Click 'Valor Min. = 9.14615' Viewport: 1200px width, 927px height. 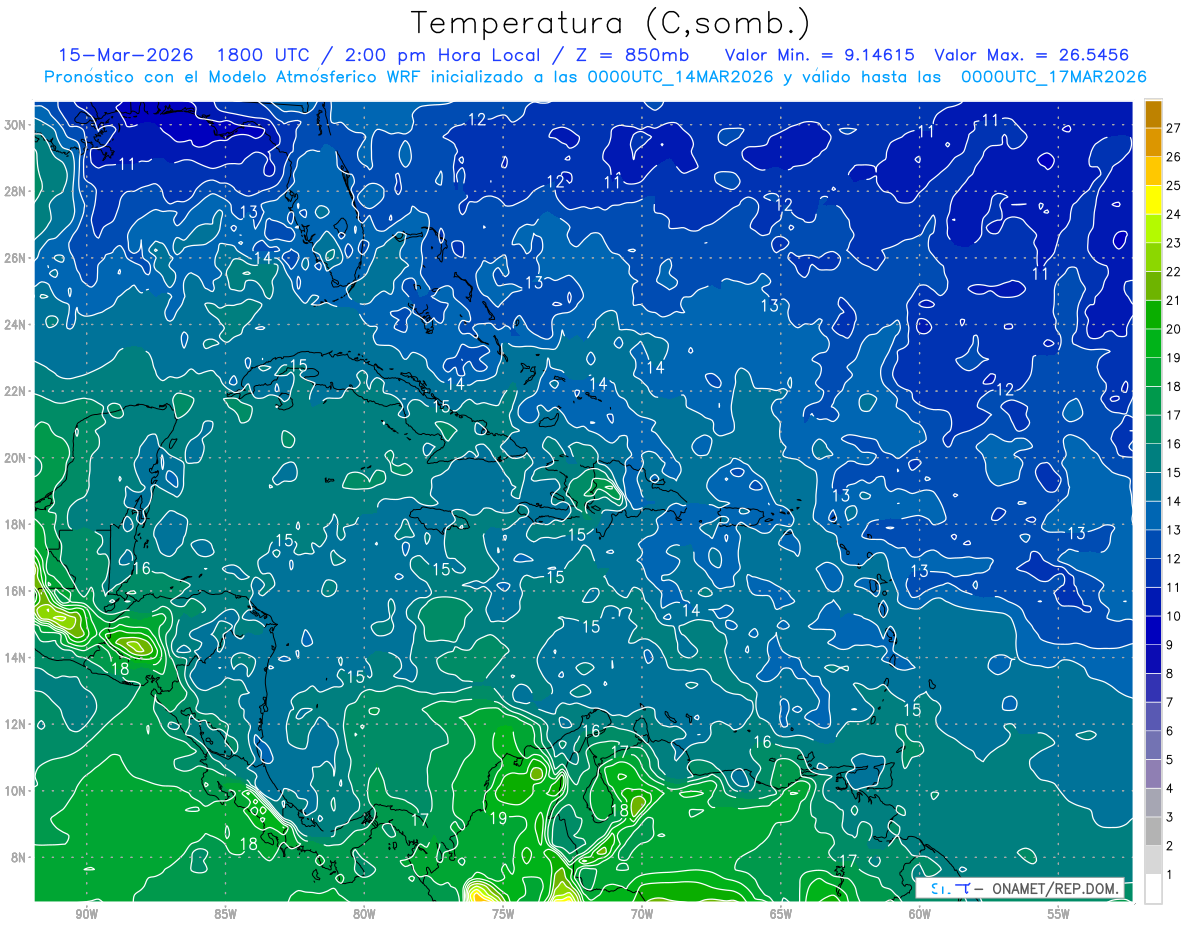[819, 55]
